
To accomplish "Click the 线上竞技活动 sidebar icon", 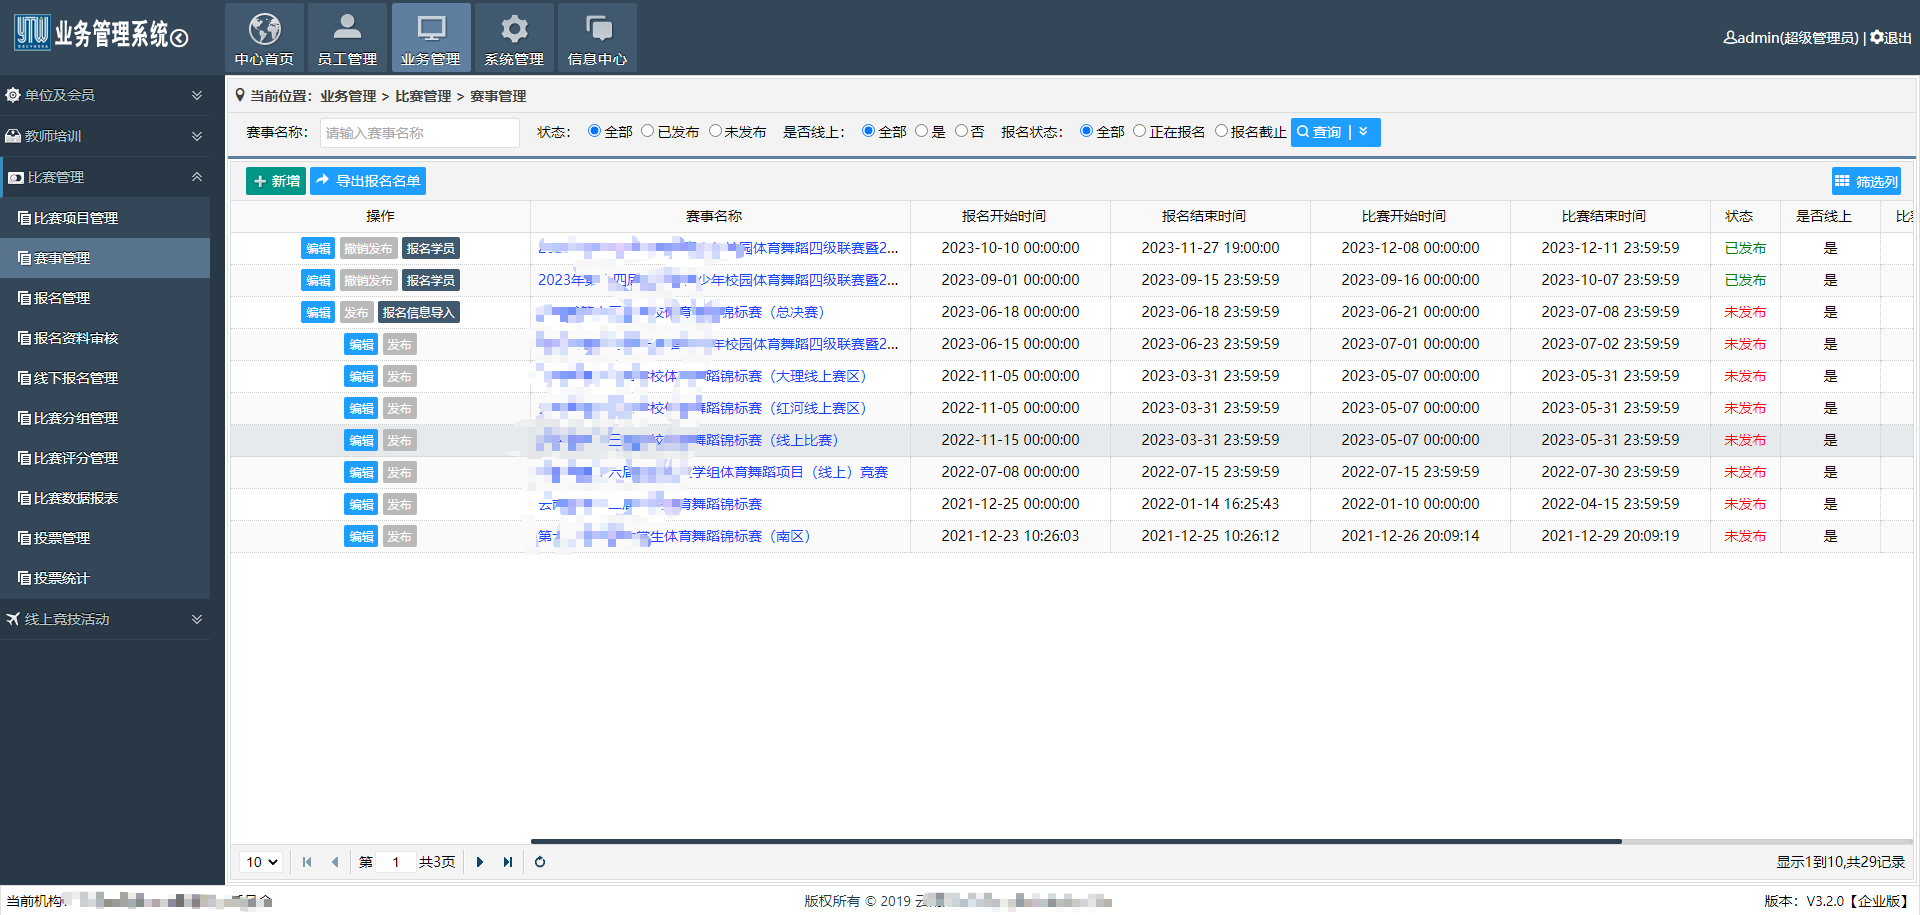I will [13, 619].
